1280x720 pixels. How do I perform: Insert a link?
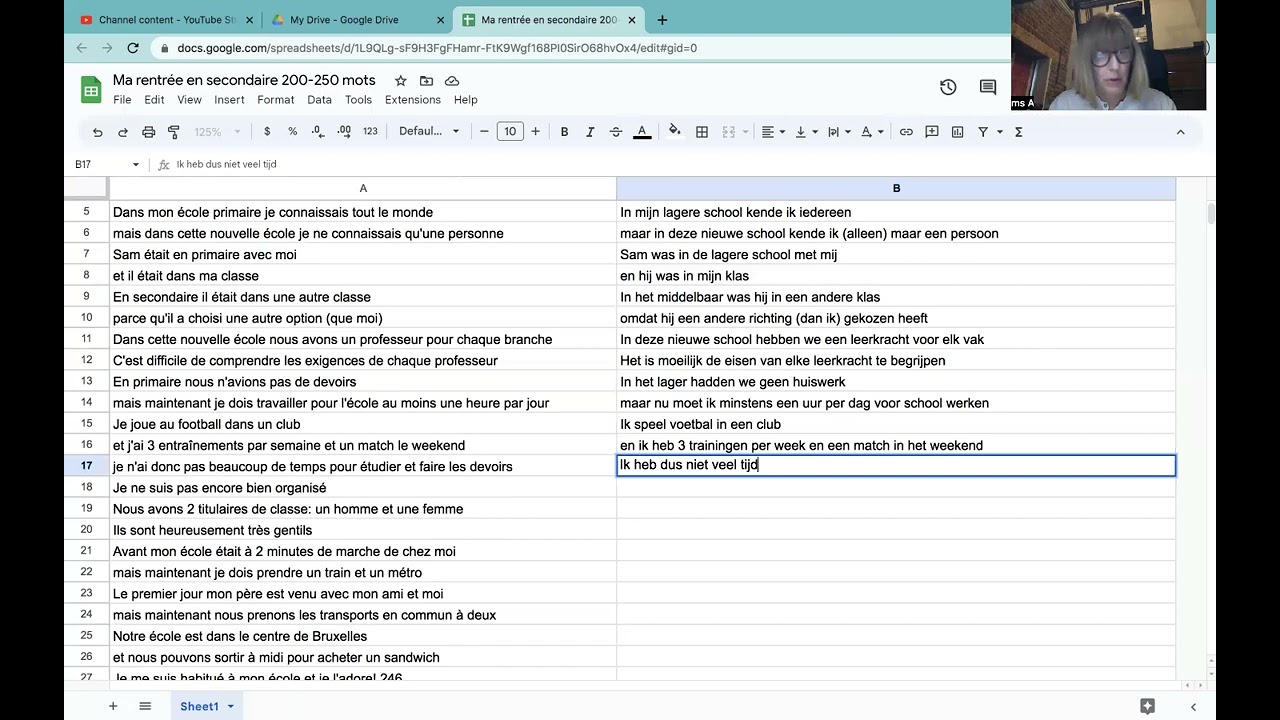point(906,132)
